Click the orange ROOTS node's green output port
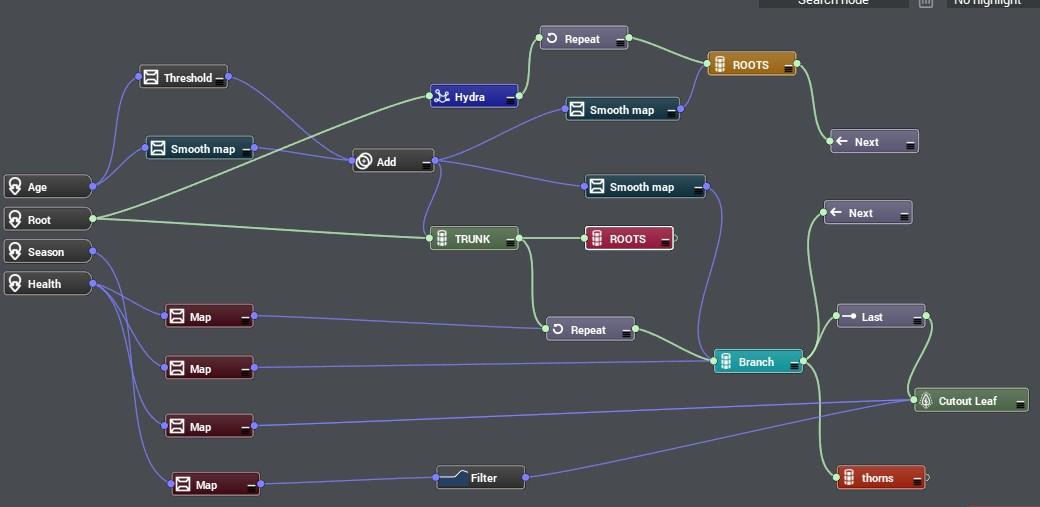1040x507 pixels. pyautogui.click(x=797, y=64)
